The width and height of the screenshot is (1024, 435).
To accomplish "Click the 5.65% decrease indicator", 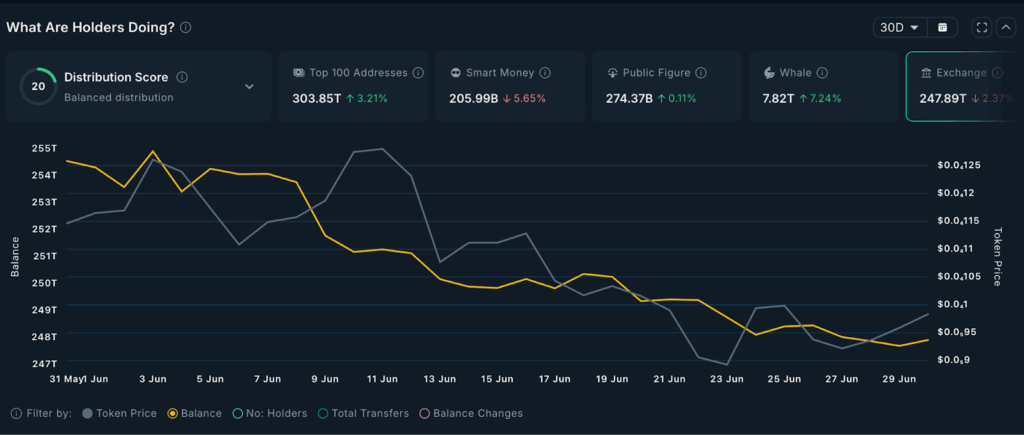I will [524, 99].
